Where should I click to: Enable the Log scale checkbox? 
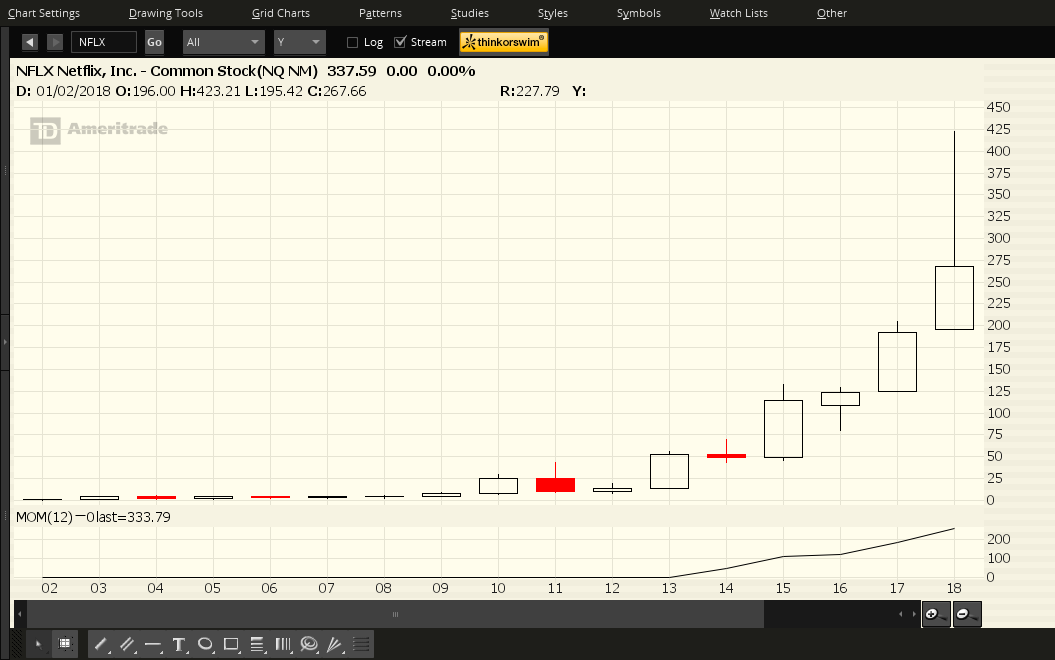352,42
